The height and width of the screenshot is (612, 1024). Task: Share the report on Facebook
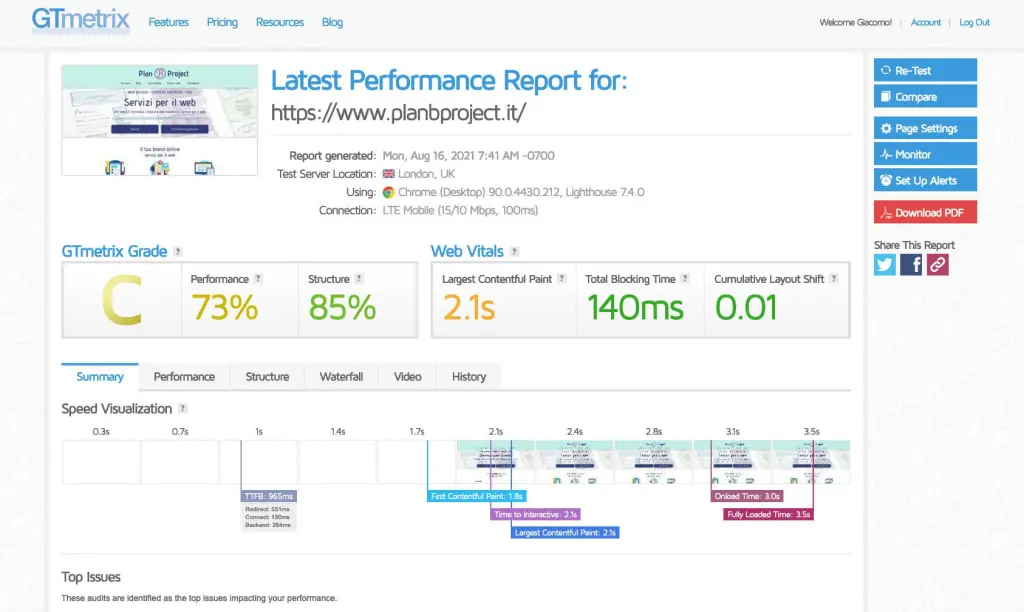(911, 265)
